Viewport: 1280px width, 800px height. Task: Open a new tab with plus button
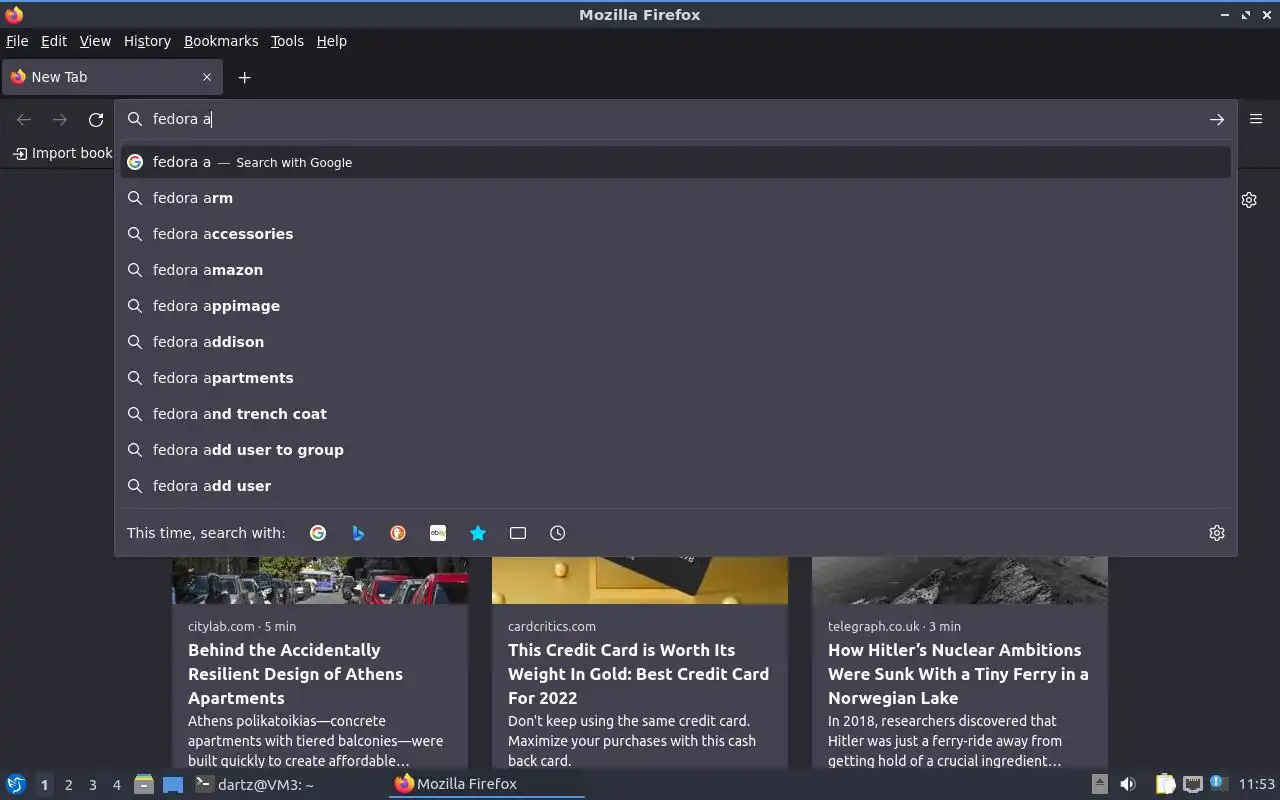click(244, 77)
